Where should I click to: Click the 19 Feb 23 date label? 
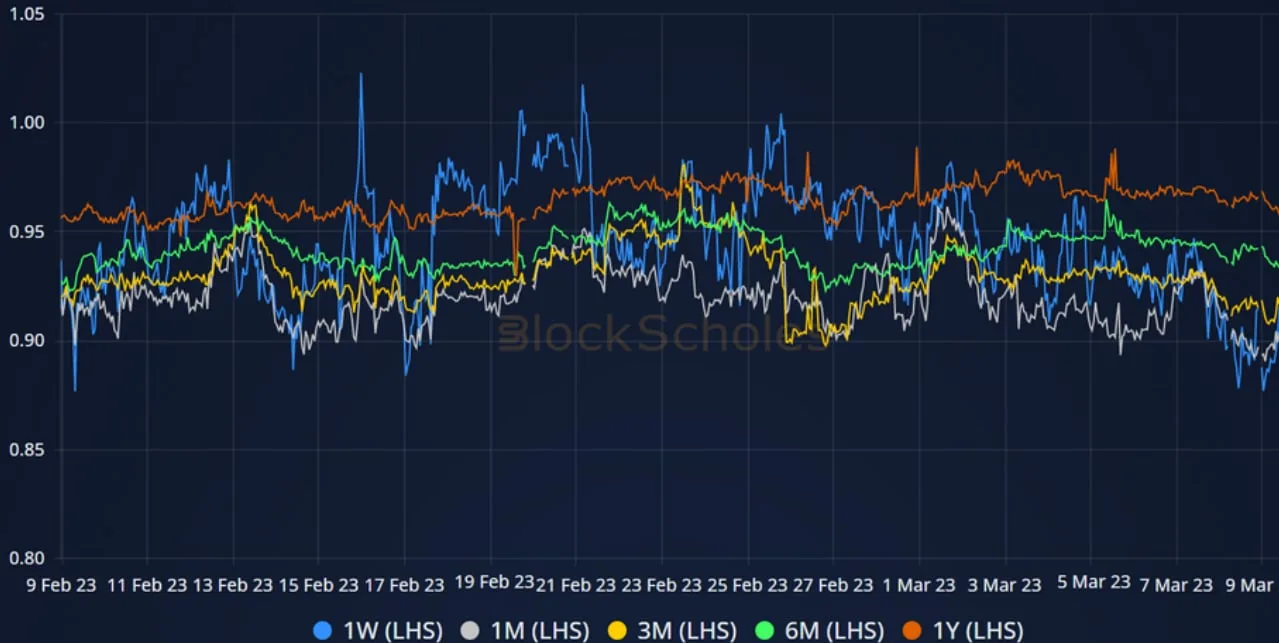click(494, 582)
